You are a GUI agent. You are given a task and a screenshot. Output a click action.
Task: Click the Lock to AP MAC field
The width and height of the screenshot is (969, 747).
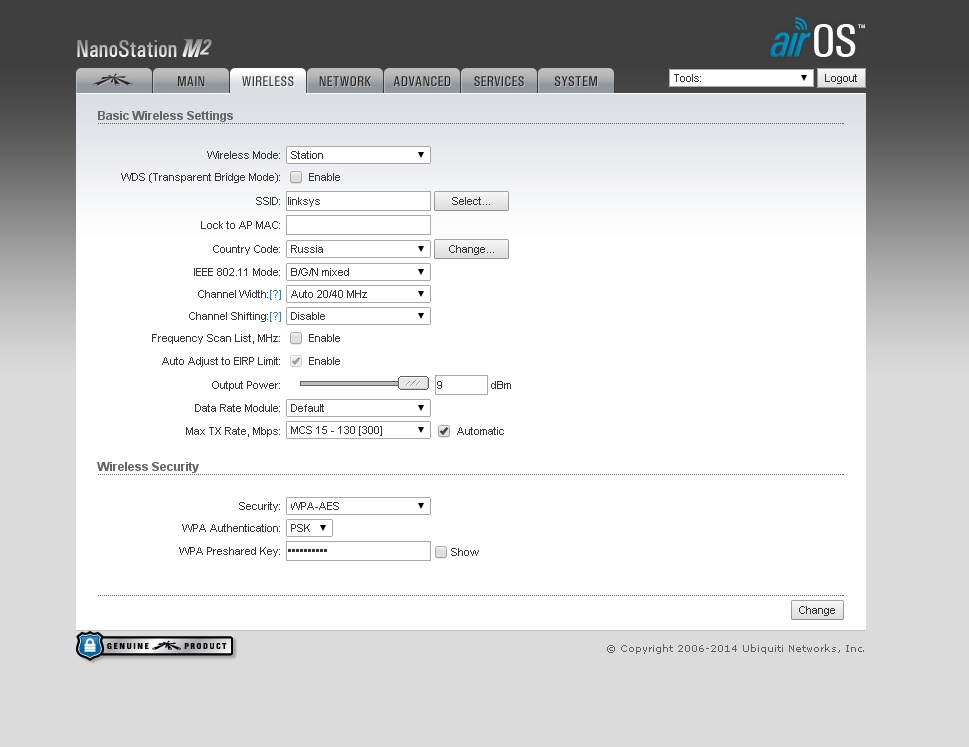tap(358, 225)
